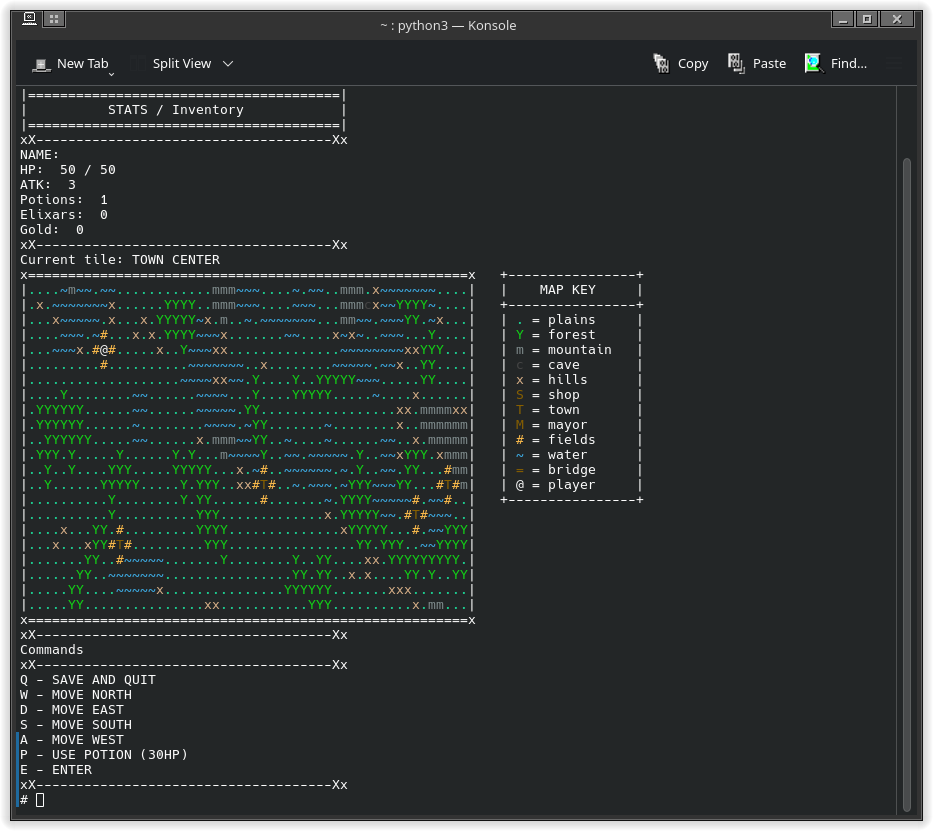Open a new terminal with New Tab
The image size is (933, 831).
tap(71, 64)
